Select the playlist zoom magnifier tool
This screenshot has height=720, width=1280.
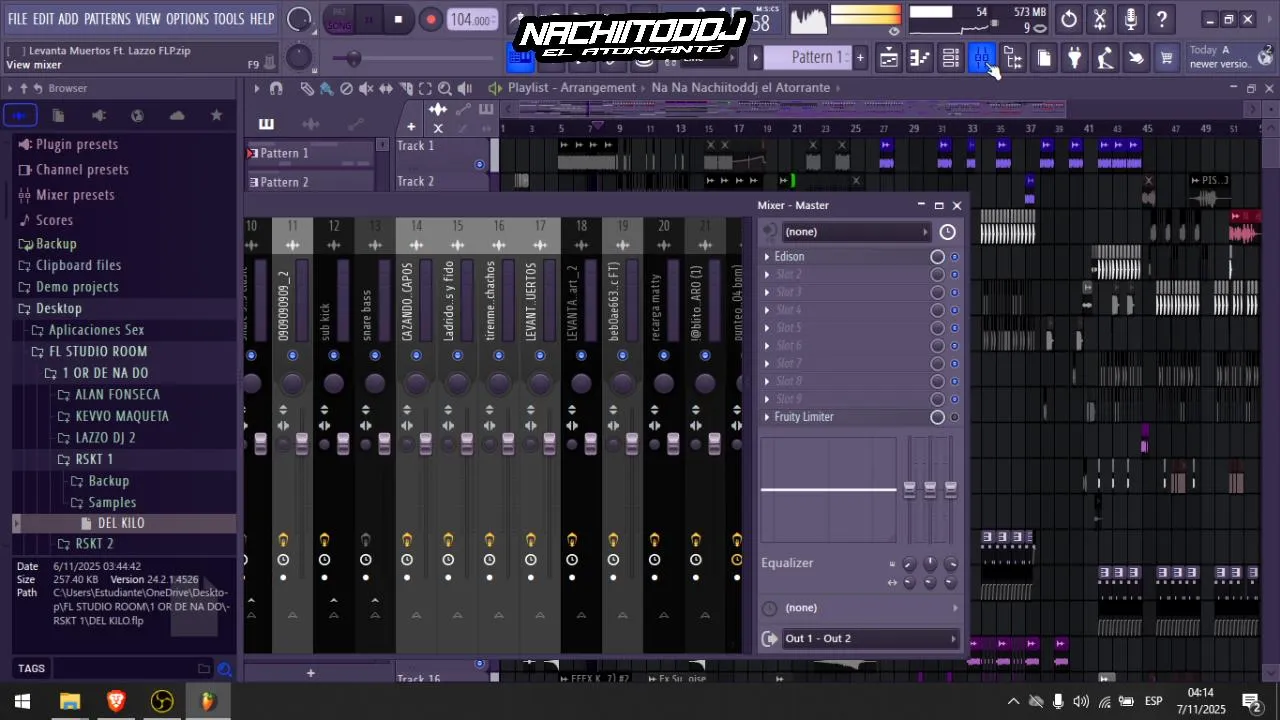pos(445,88)
